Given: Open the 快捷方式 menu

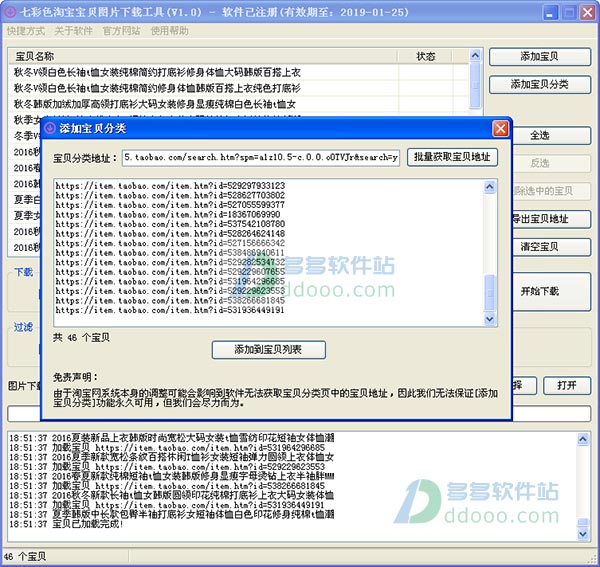Looking at the screenshot, I should (26, 31).
